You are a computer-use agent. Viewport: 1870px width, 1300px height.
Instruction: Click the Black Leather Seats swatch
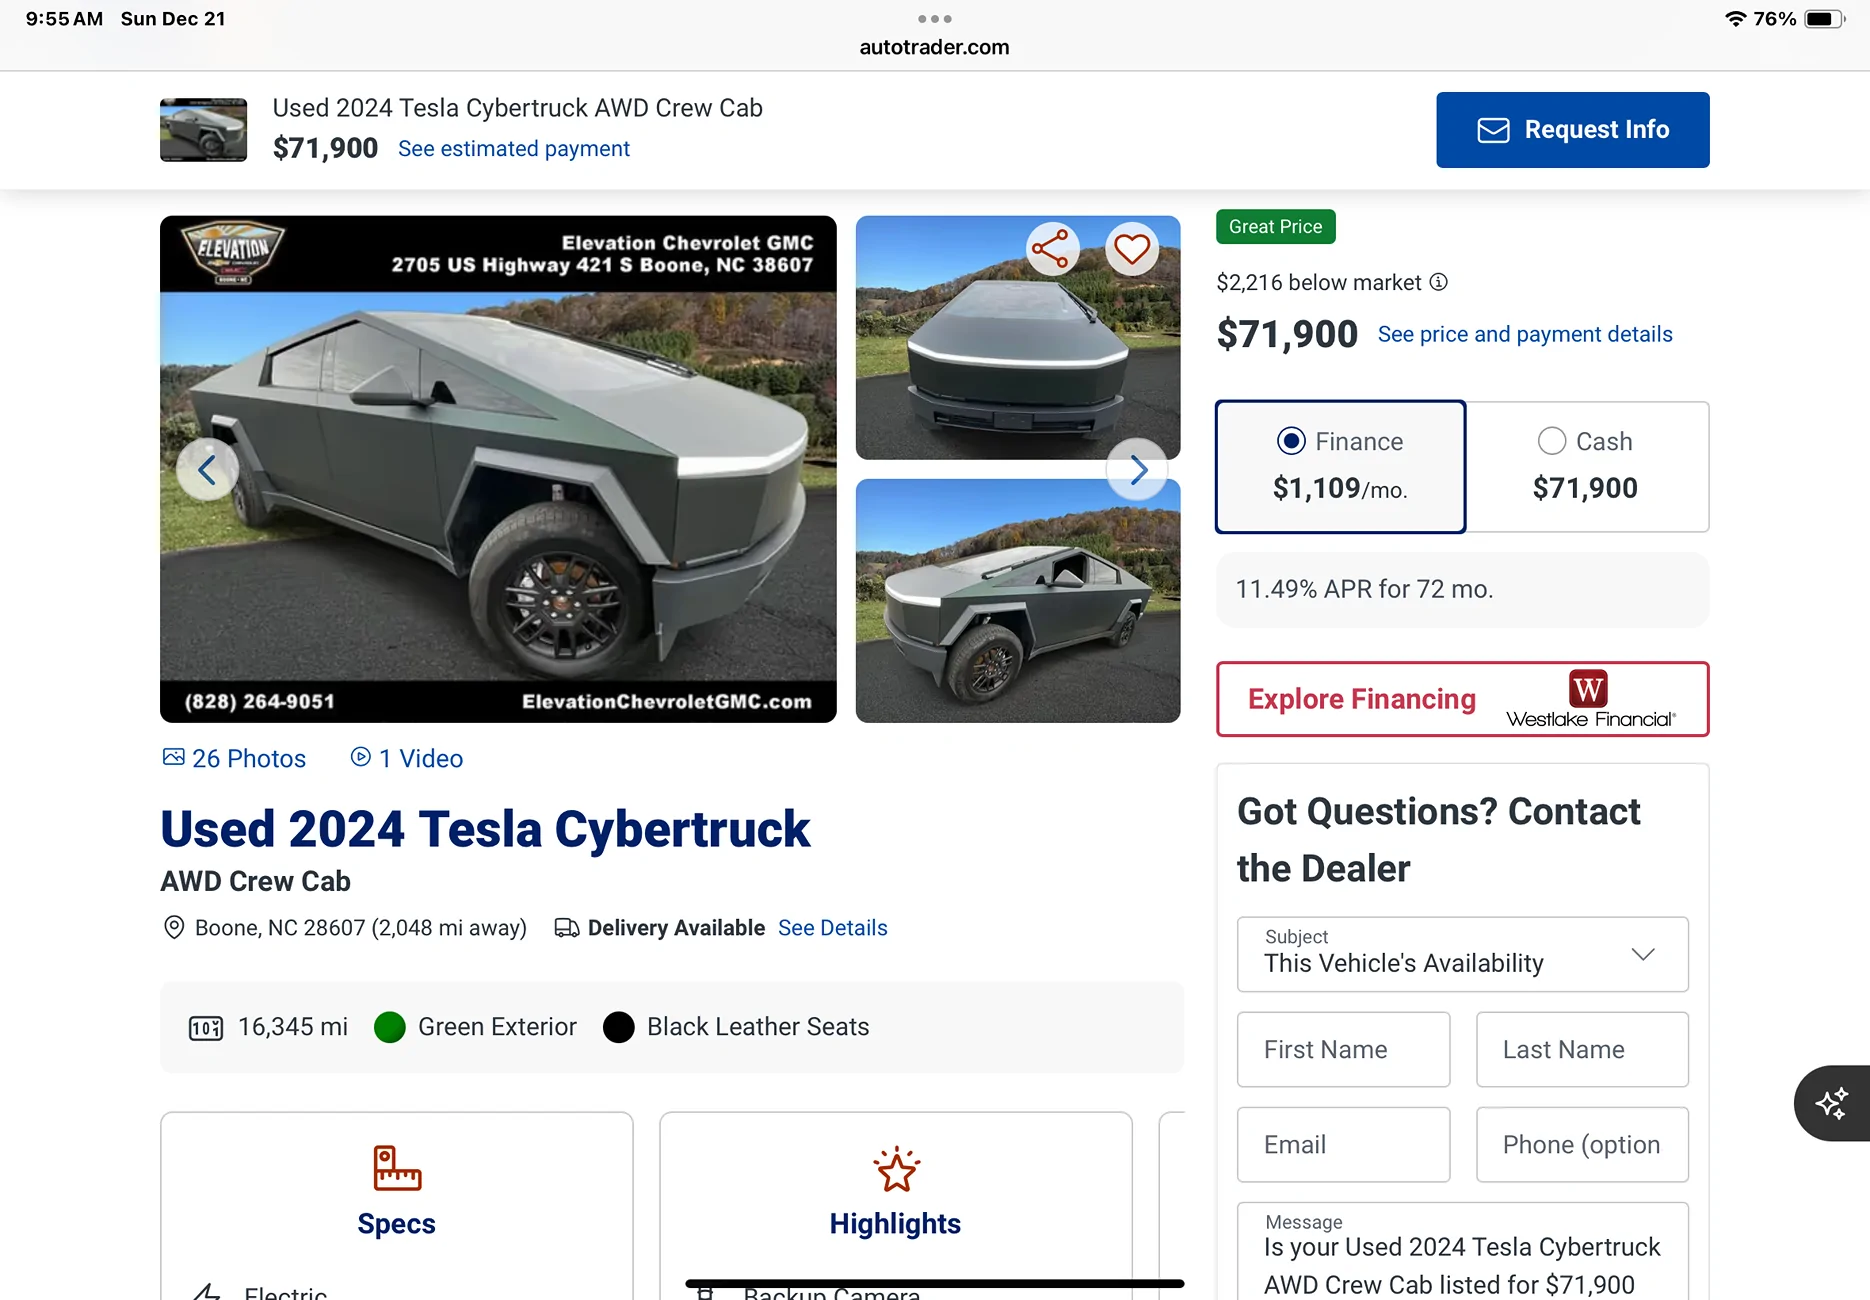[619, 1027]
